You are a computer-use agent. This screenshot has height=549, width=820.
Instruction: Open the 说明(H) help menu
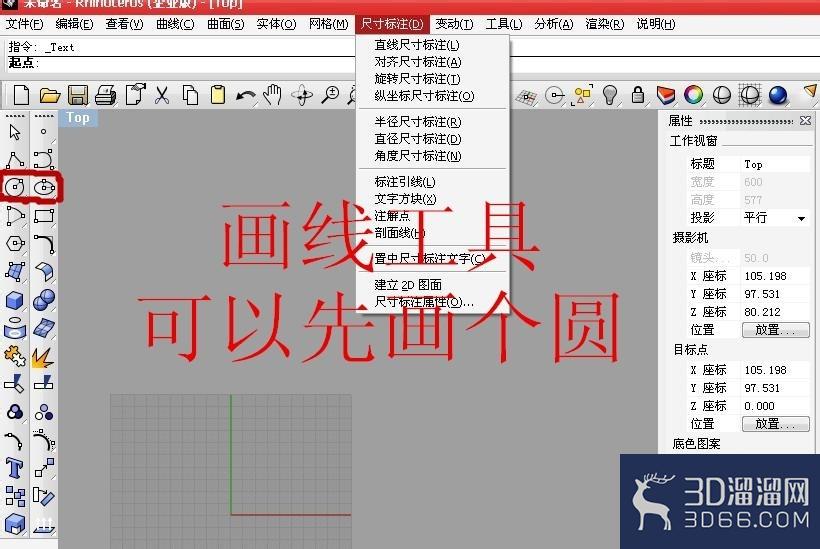click(x=656, y=24)
